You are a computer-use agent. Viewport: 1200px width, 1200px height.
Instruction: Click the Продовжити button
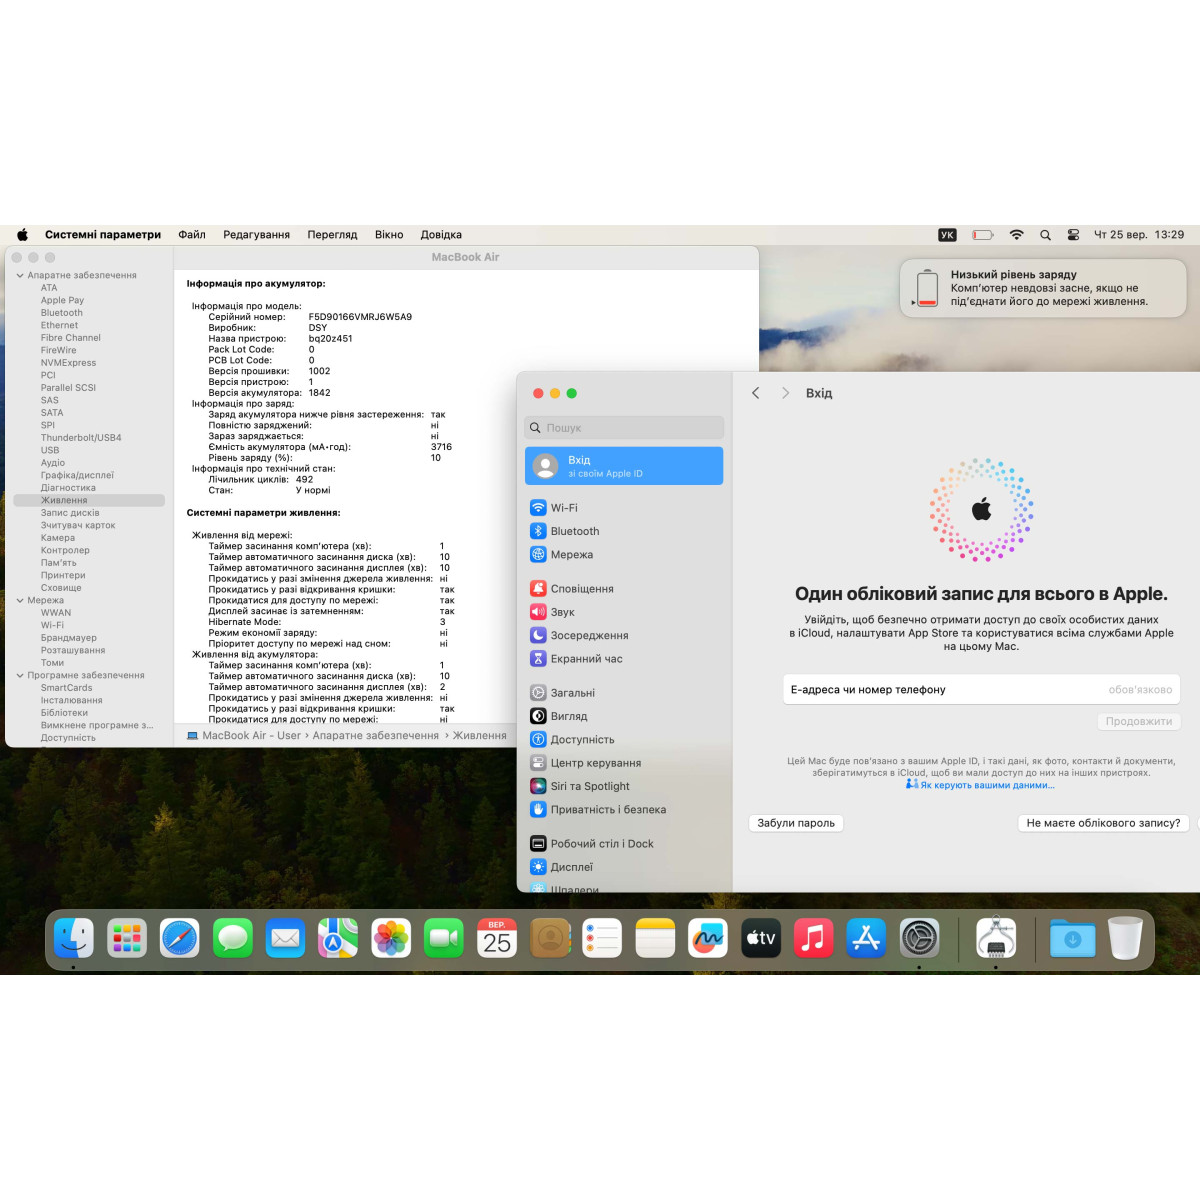(1139, 721)
